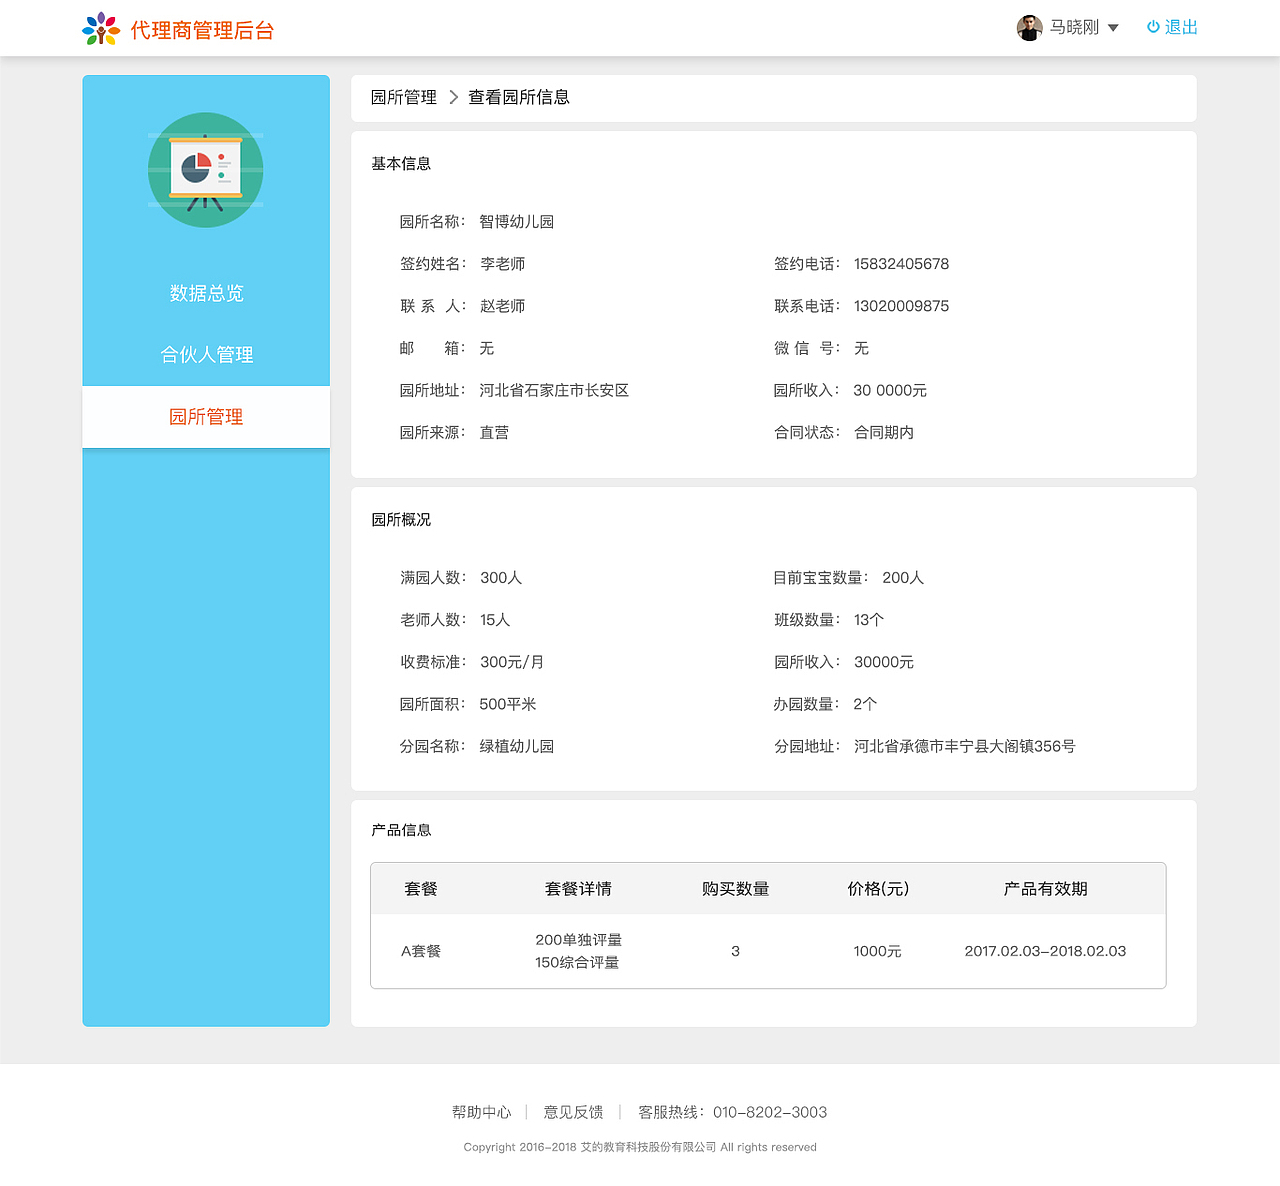1280x1186 pixels.
Task: Click the 园所管理 breadcrumb link
Action: click(404, 97)
